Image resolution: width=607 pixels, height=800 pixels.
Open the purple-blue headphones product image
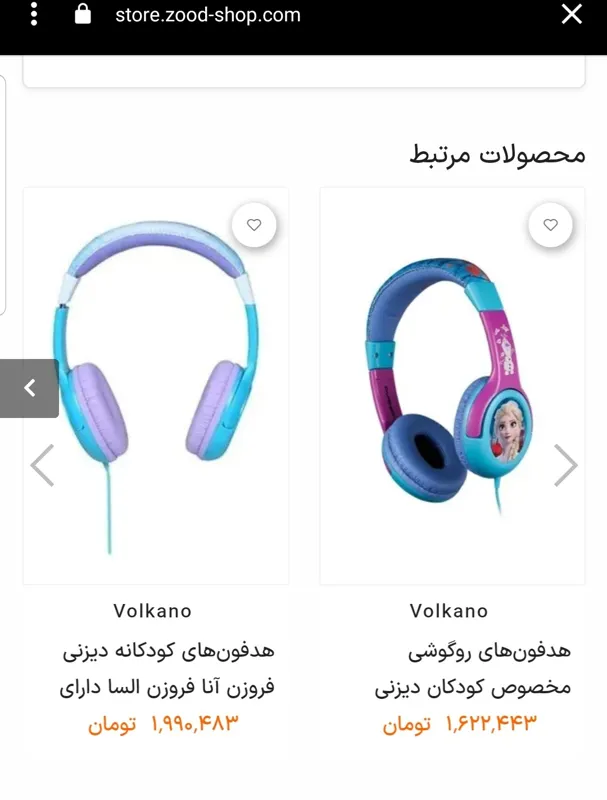[x=156, y=386]
